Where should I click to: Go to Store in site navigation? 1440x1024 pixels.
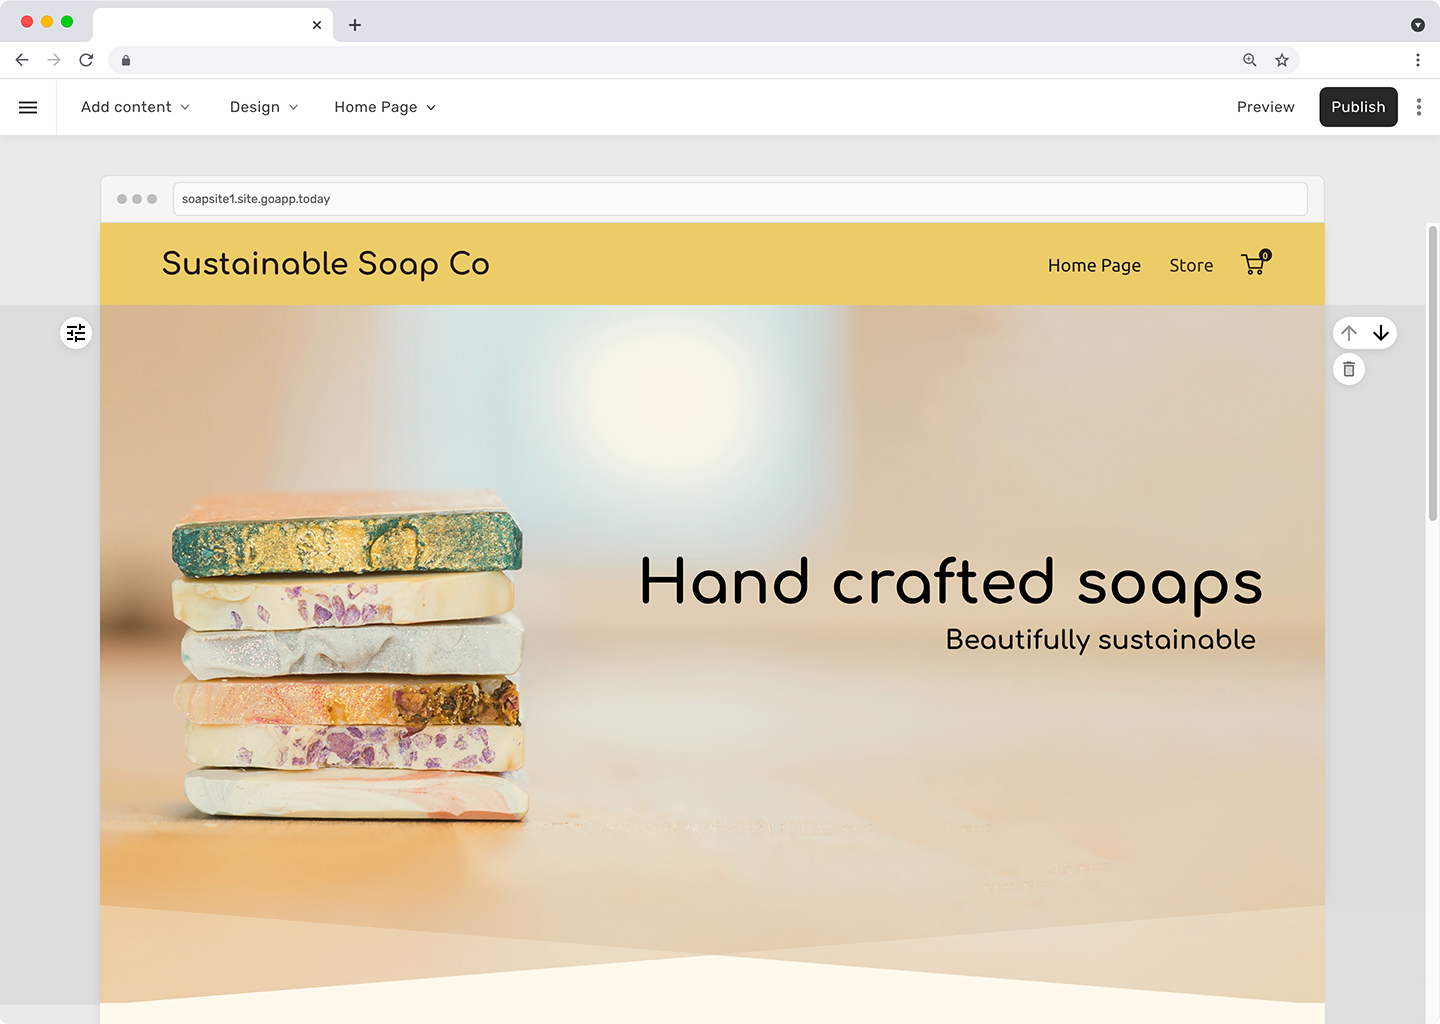(x=1191, y=265)
